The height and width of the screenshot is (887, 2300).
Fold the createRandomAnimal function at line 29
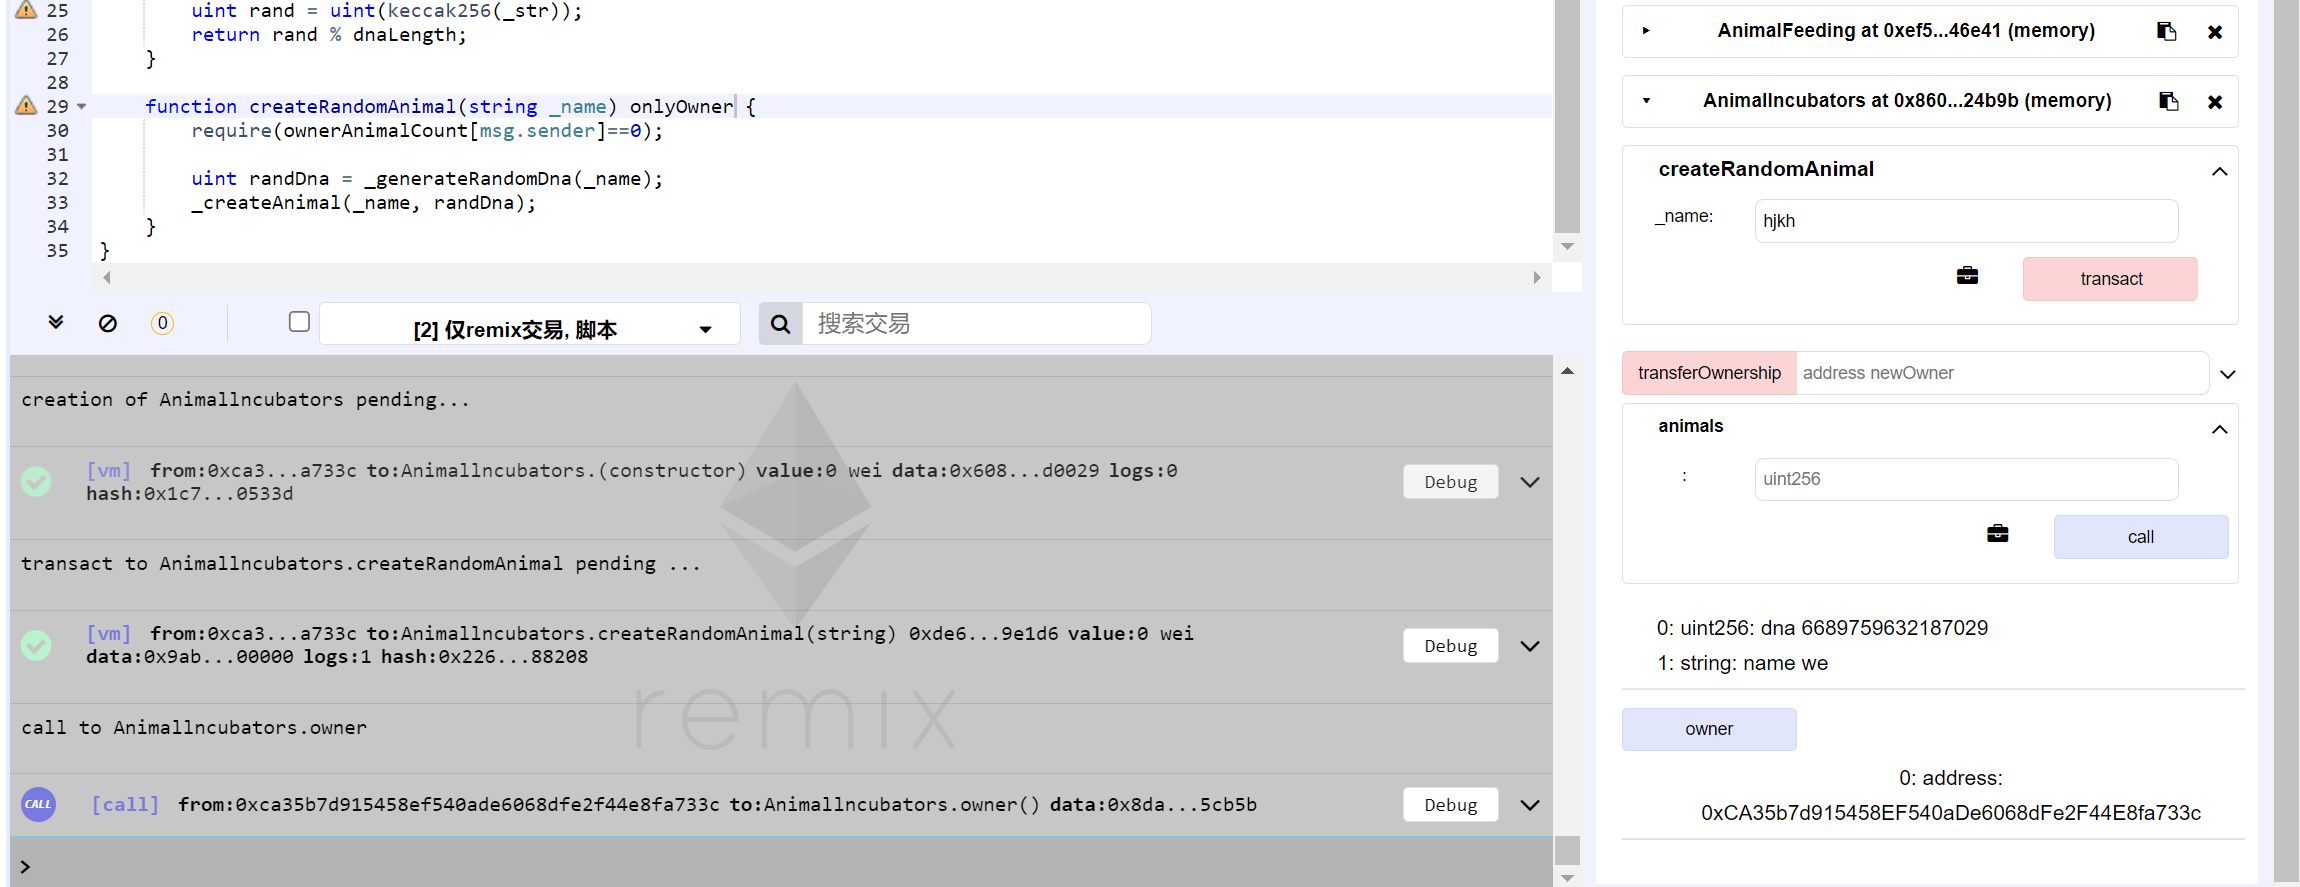[82, 106]
